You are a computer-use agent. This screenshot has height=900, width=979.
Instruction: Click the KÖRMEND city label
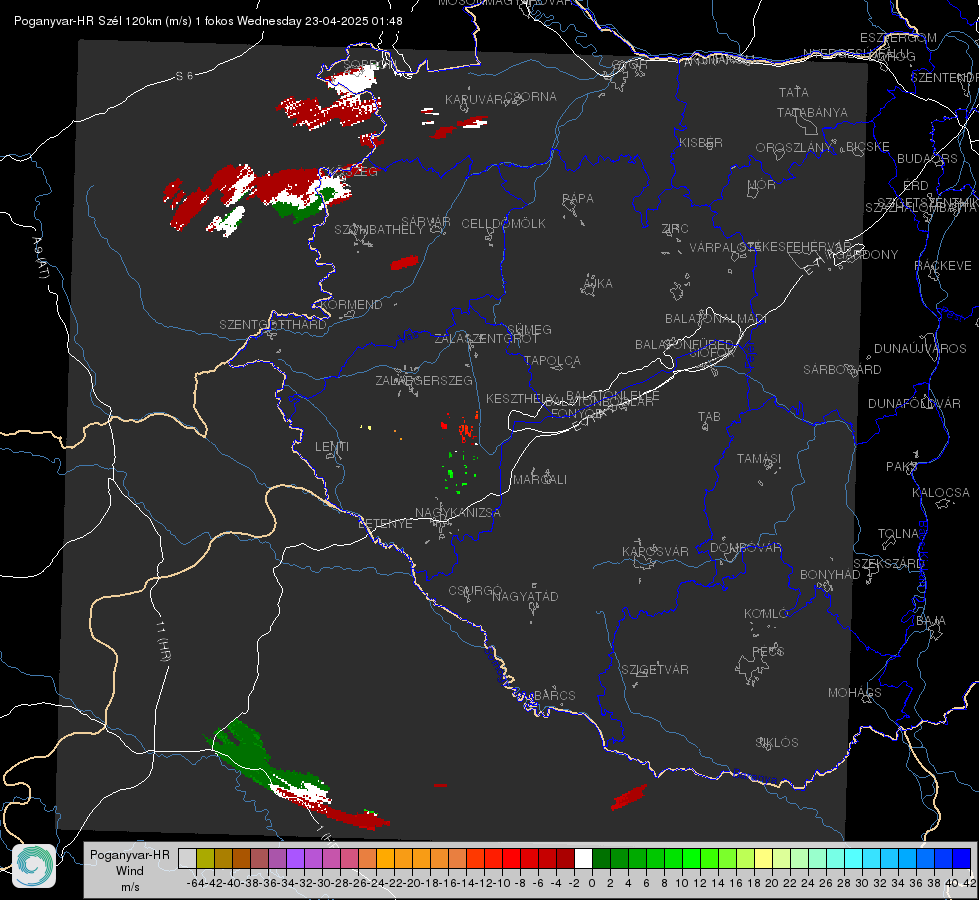[x=350, y=304]
